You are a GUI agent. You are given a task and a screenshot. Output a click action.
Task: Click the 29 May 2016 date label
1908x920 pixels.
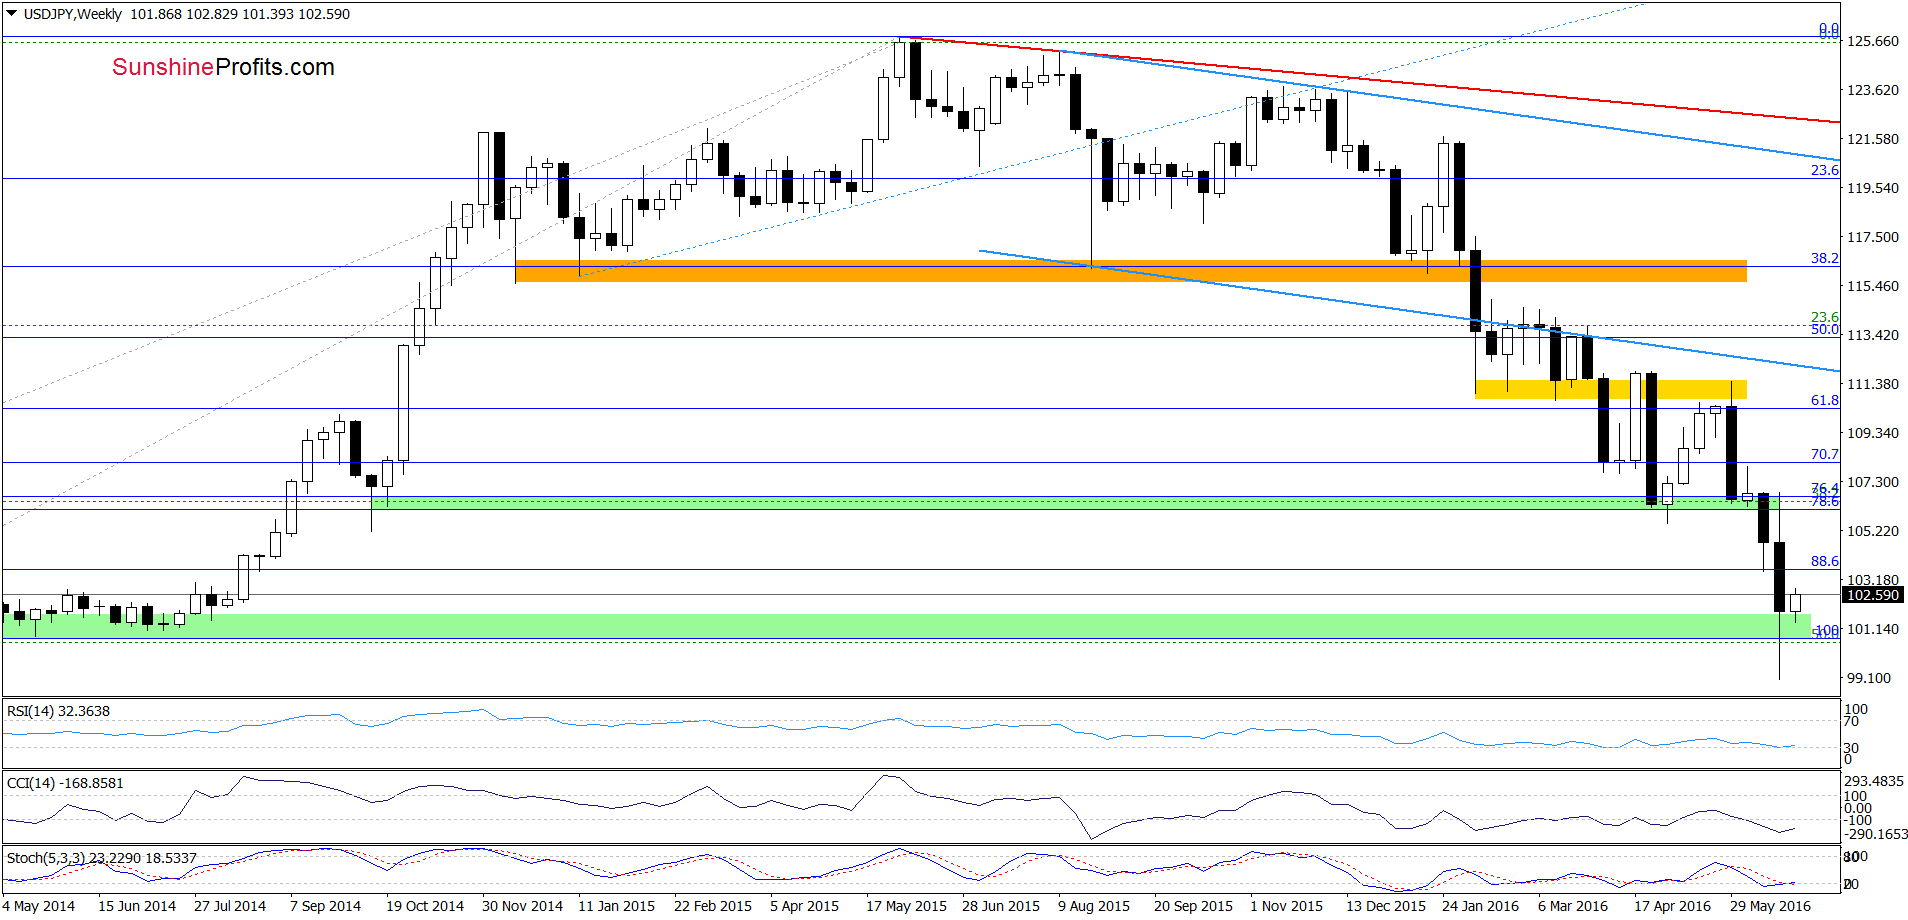coord(1770,906)
